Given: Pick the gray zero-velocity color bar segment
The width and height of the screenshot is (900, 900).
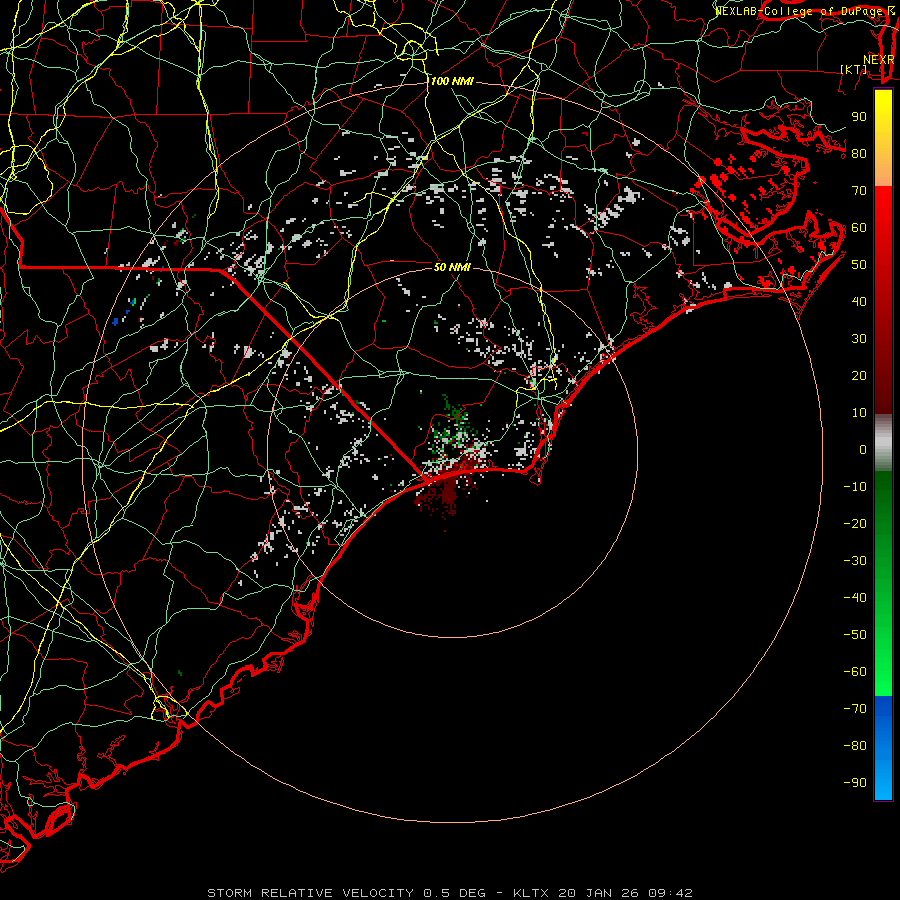Looking at the screenshot, I should tap(883, 443).
